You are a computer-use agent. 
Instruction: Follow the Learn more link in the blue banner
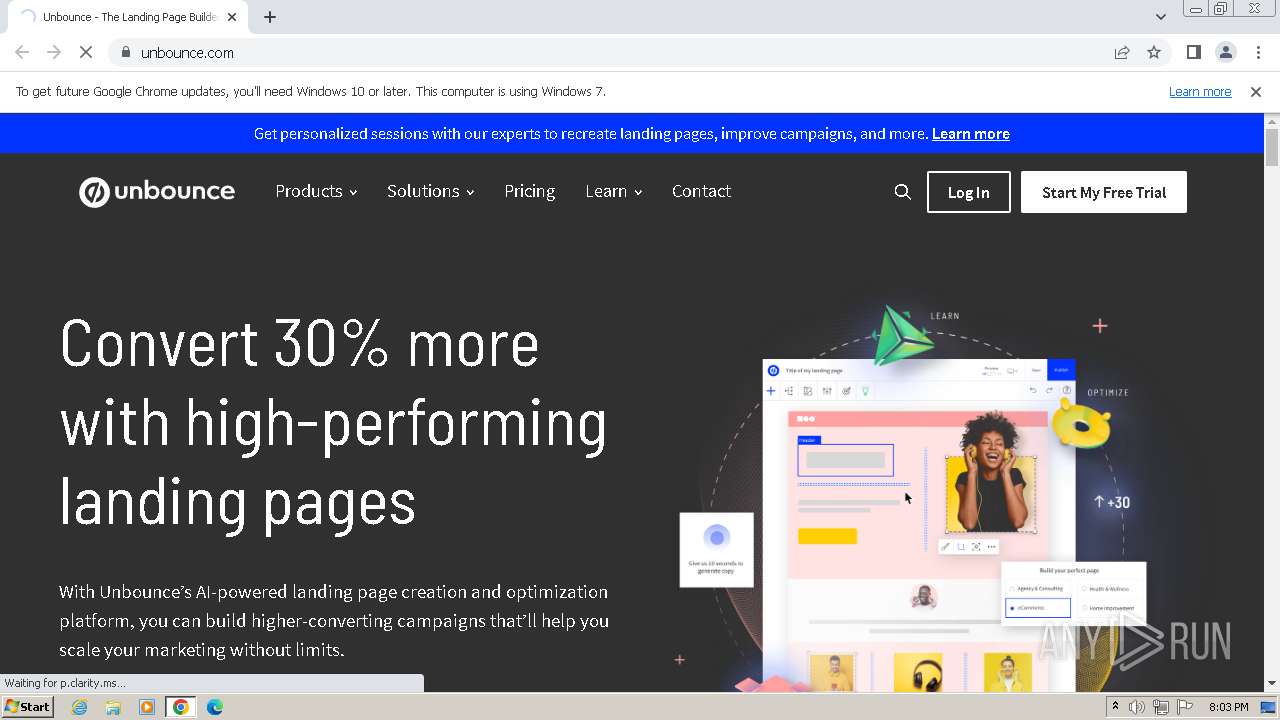[x=970, y=133]
